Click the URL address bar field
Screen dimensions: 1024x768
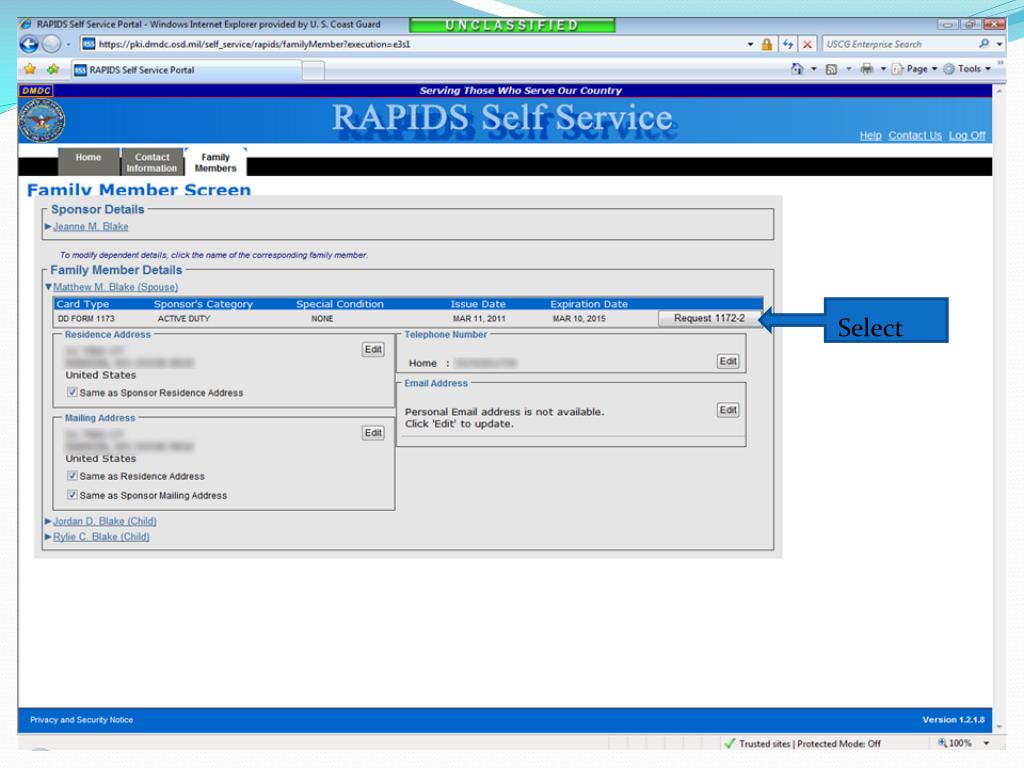[x=418, y=44]
